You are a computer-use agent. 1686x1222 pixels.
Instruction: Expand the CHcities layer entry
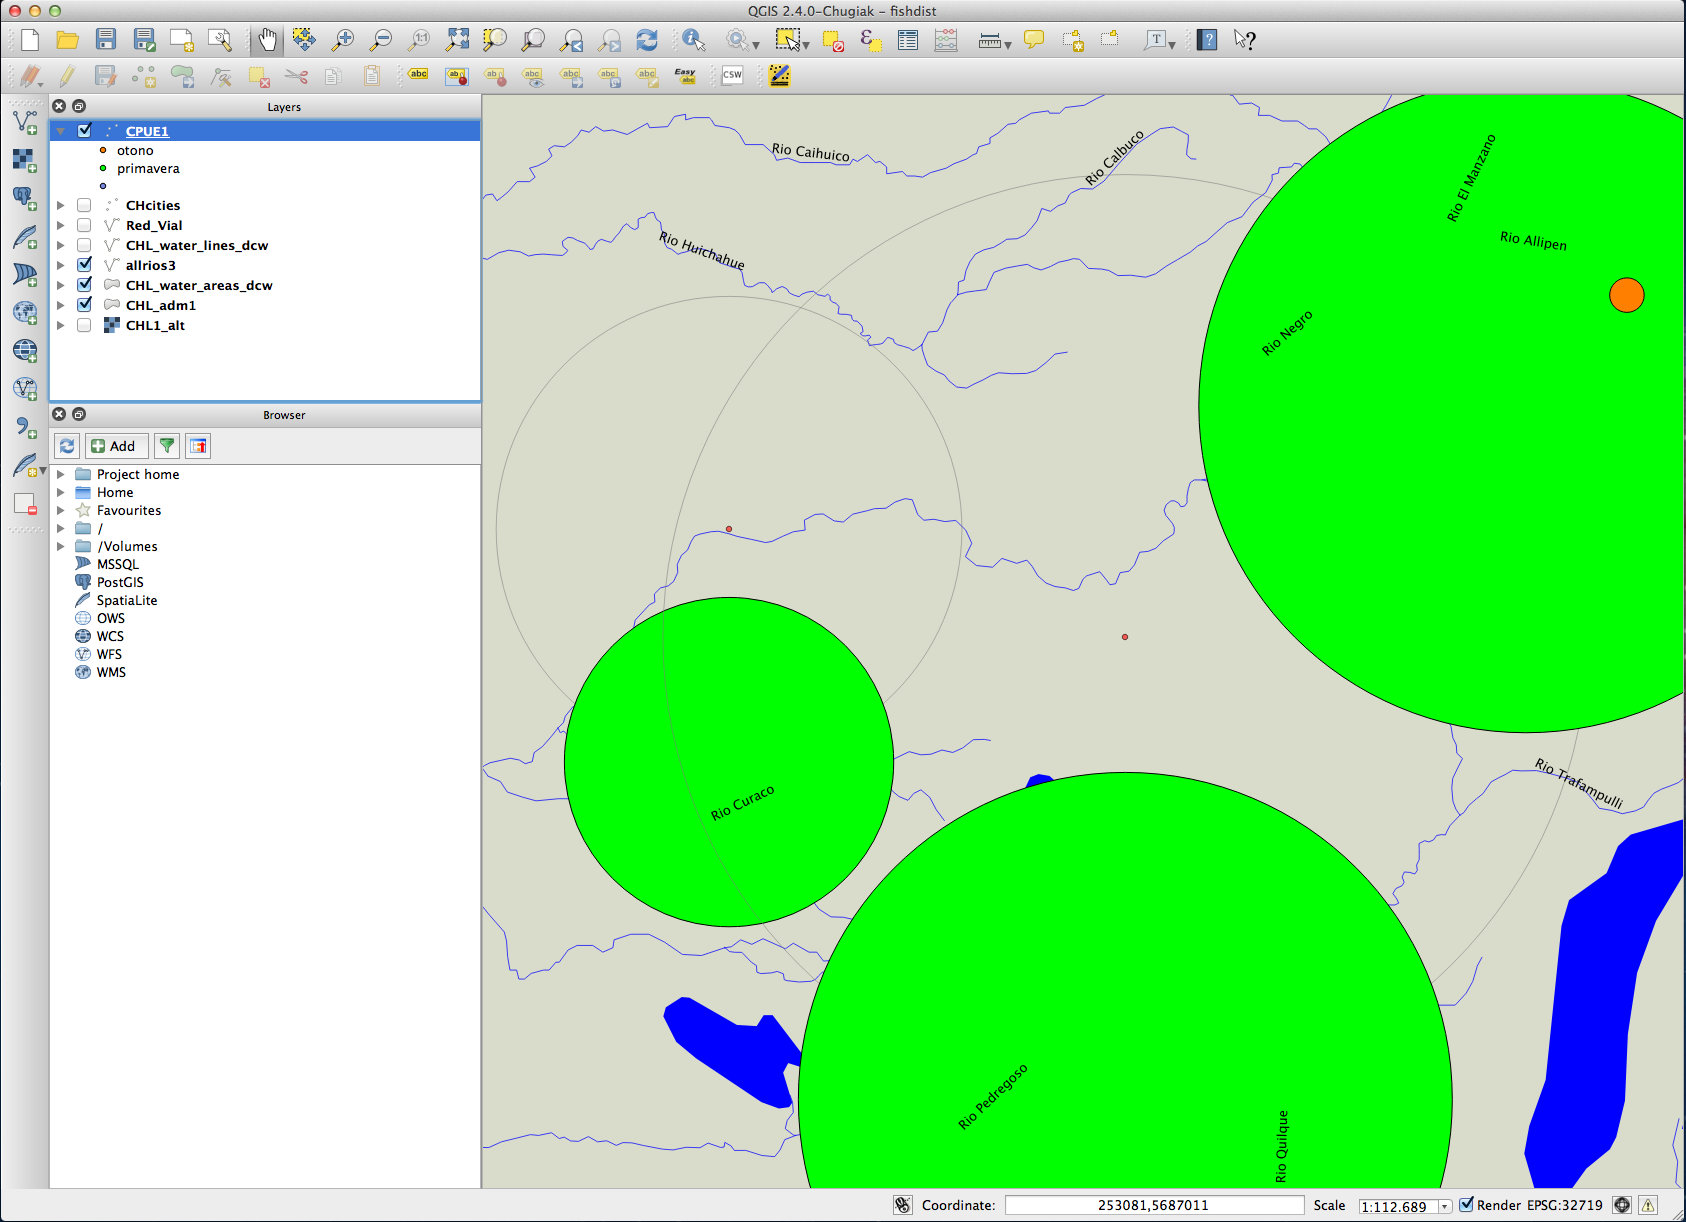click(x=61, y=205)
